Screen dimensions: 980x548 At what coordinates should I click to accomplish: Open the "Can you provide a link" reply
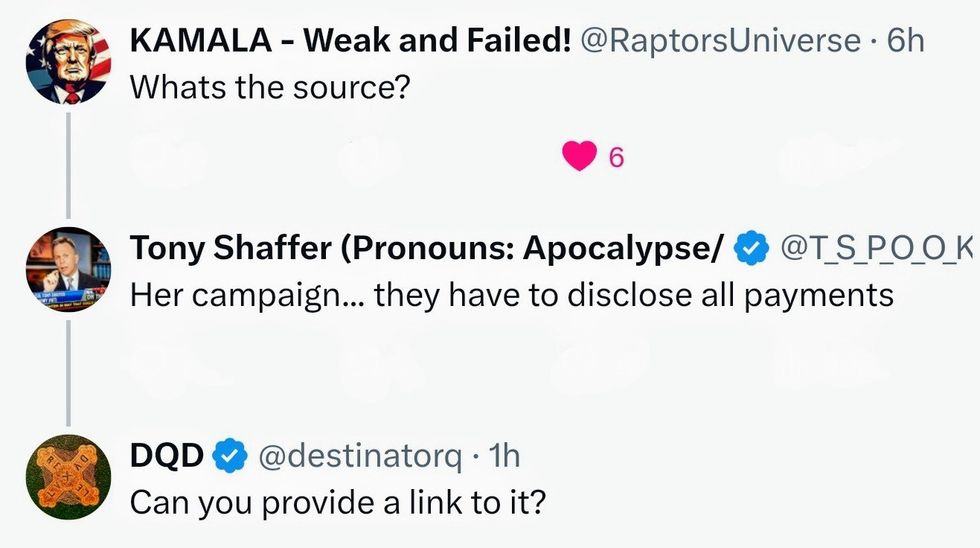[x=339, y=502]
